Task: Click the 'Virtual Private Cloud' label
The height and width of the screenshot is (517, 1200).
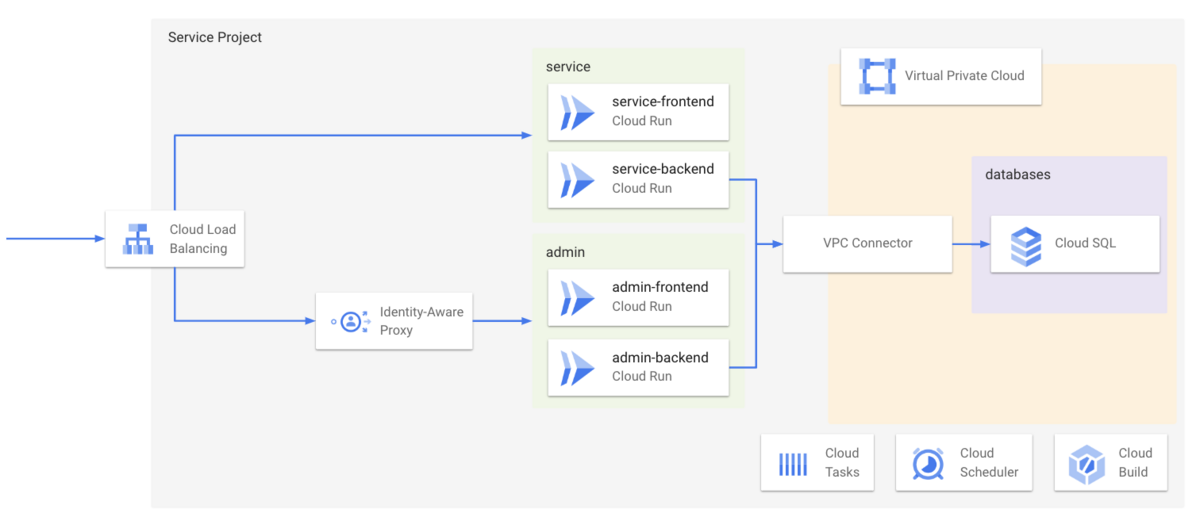Action: [964, 75]
